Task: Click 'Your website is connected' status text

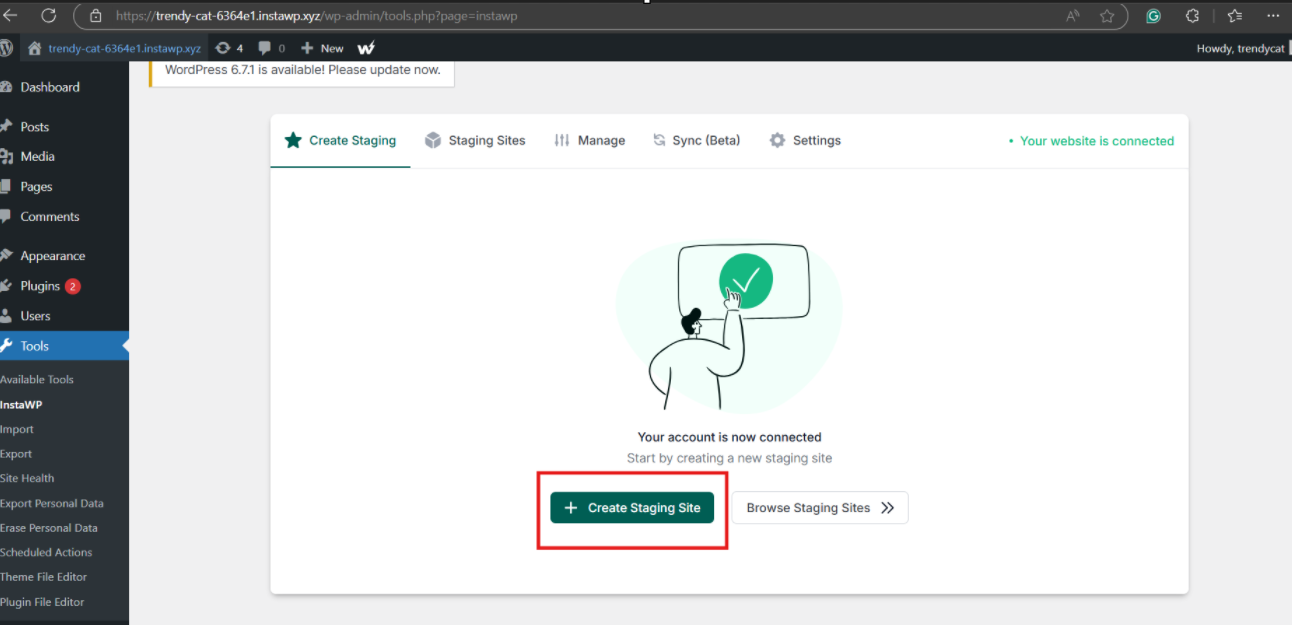Action: [x=1097, y=141]
